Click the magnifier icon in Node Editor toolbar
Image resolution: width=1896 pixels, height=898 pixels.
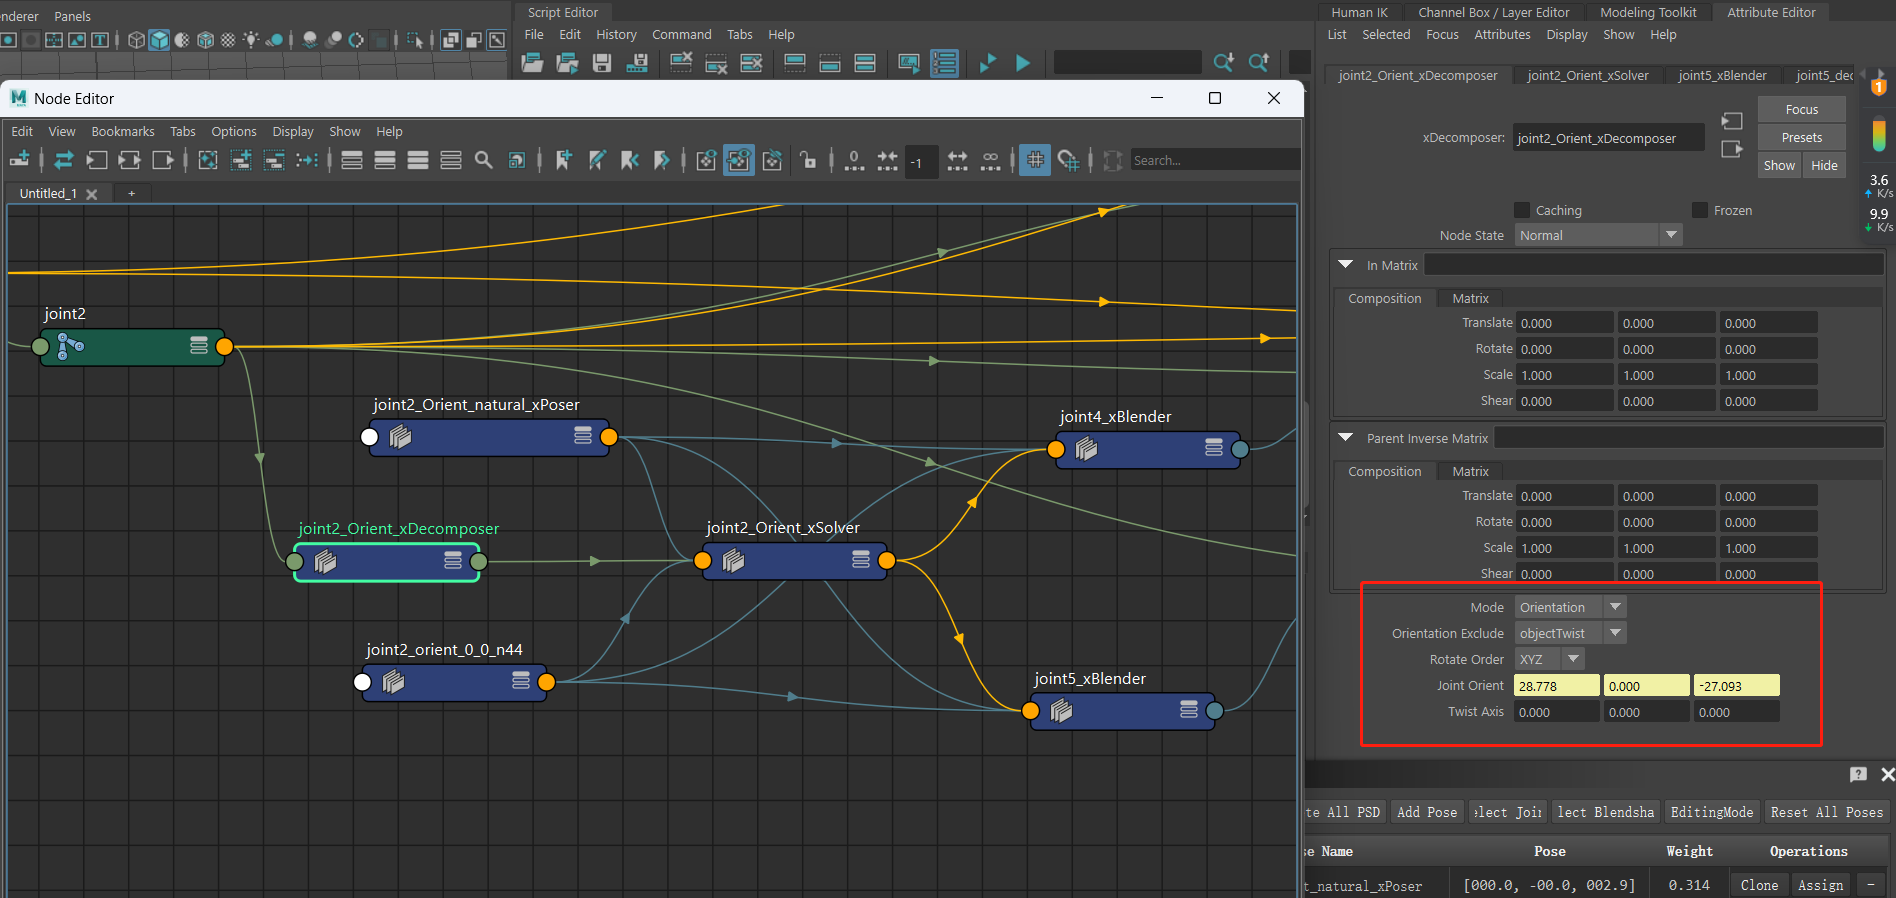[x=484, y=160]
